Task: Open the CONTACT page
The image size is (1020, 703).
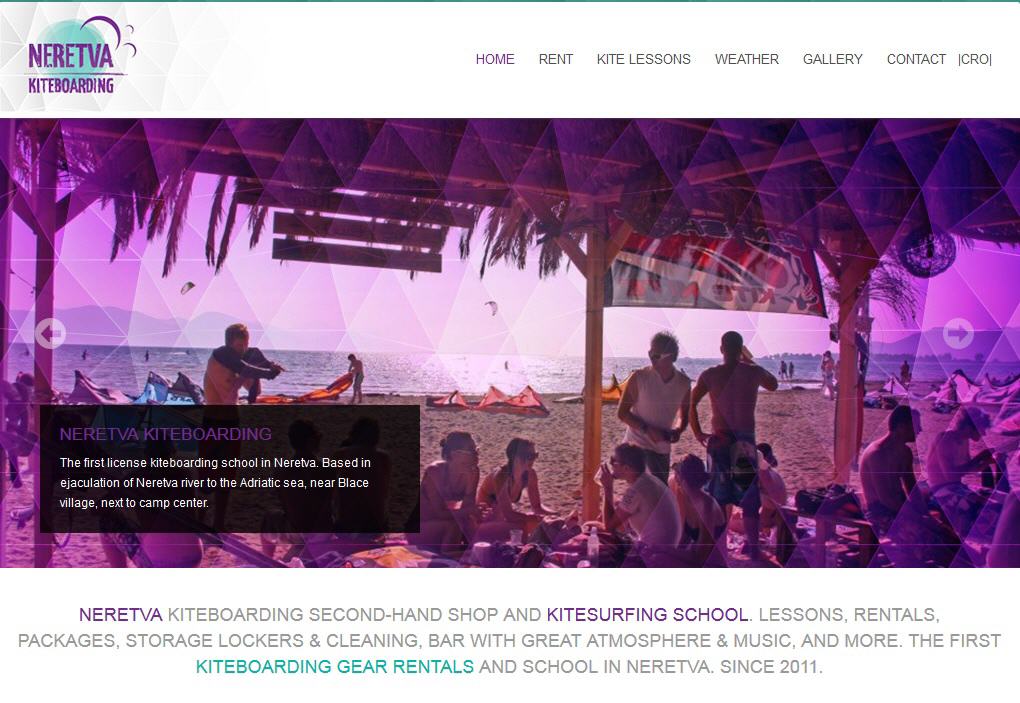Action: click(x=916, y=59)
